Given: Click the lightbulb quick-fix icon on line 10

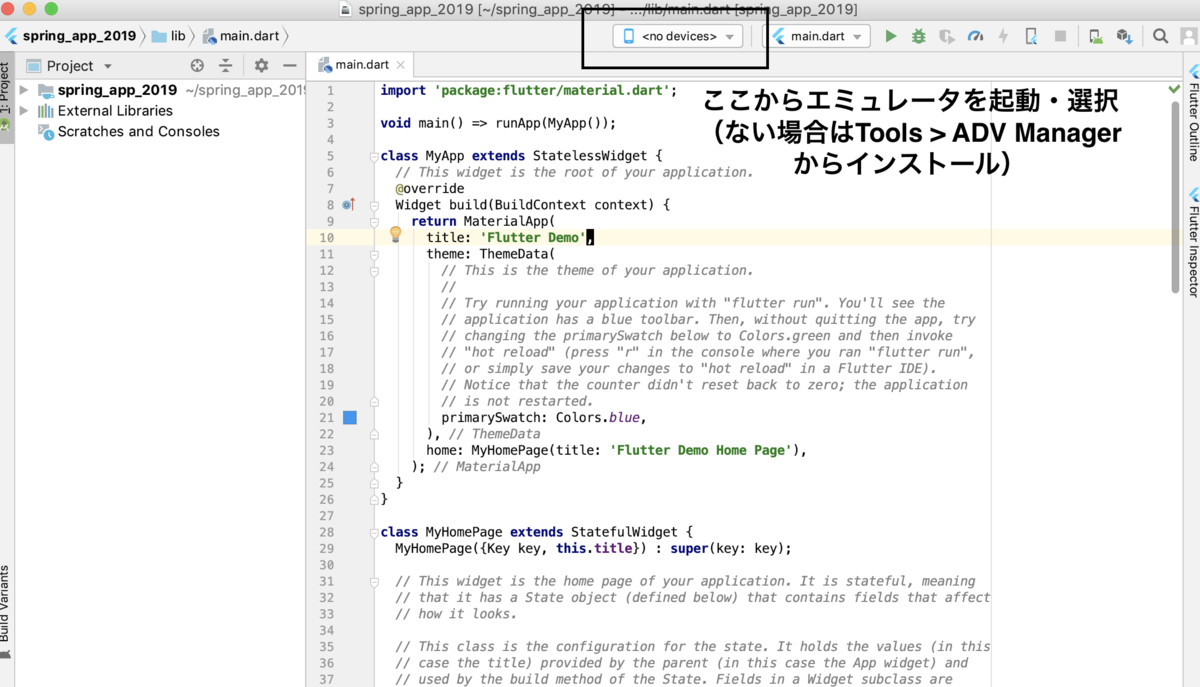Looking at the screenshot, I should [x=395, y=234].
